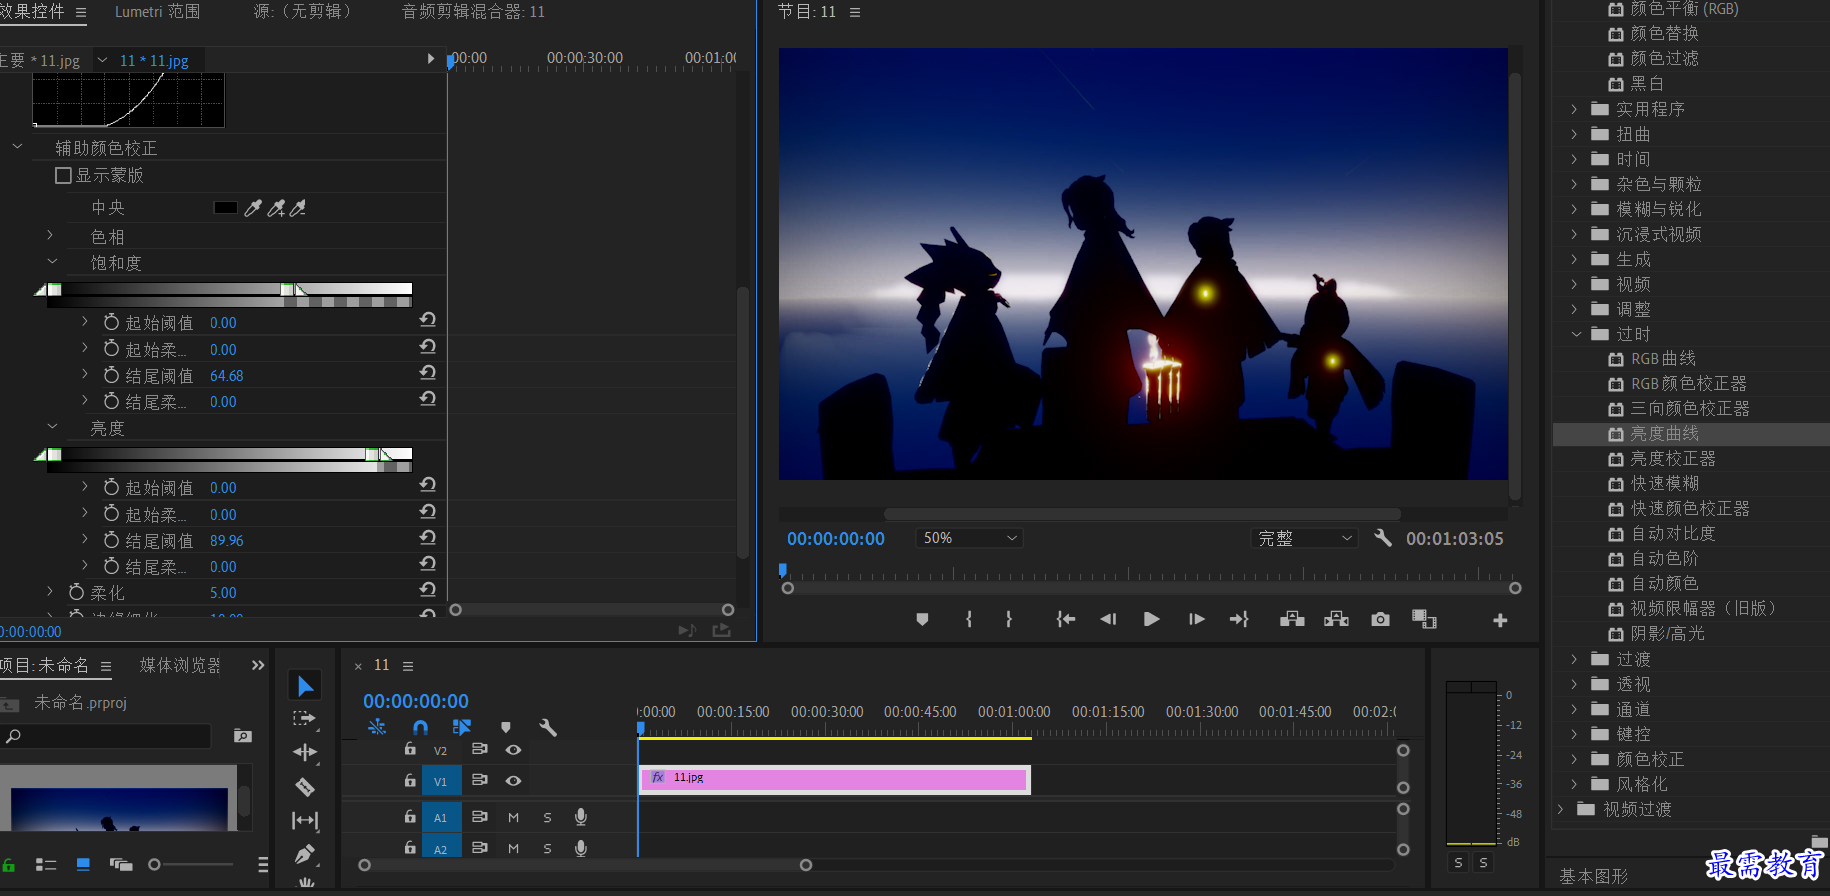
Task: Open the 媒体浏览器 tab
Action: 180,665
